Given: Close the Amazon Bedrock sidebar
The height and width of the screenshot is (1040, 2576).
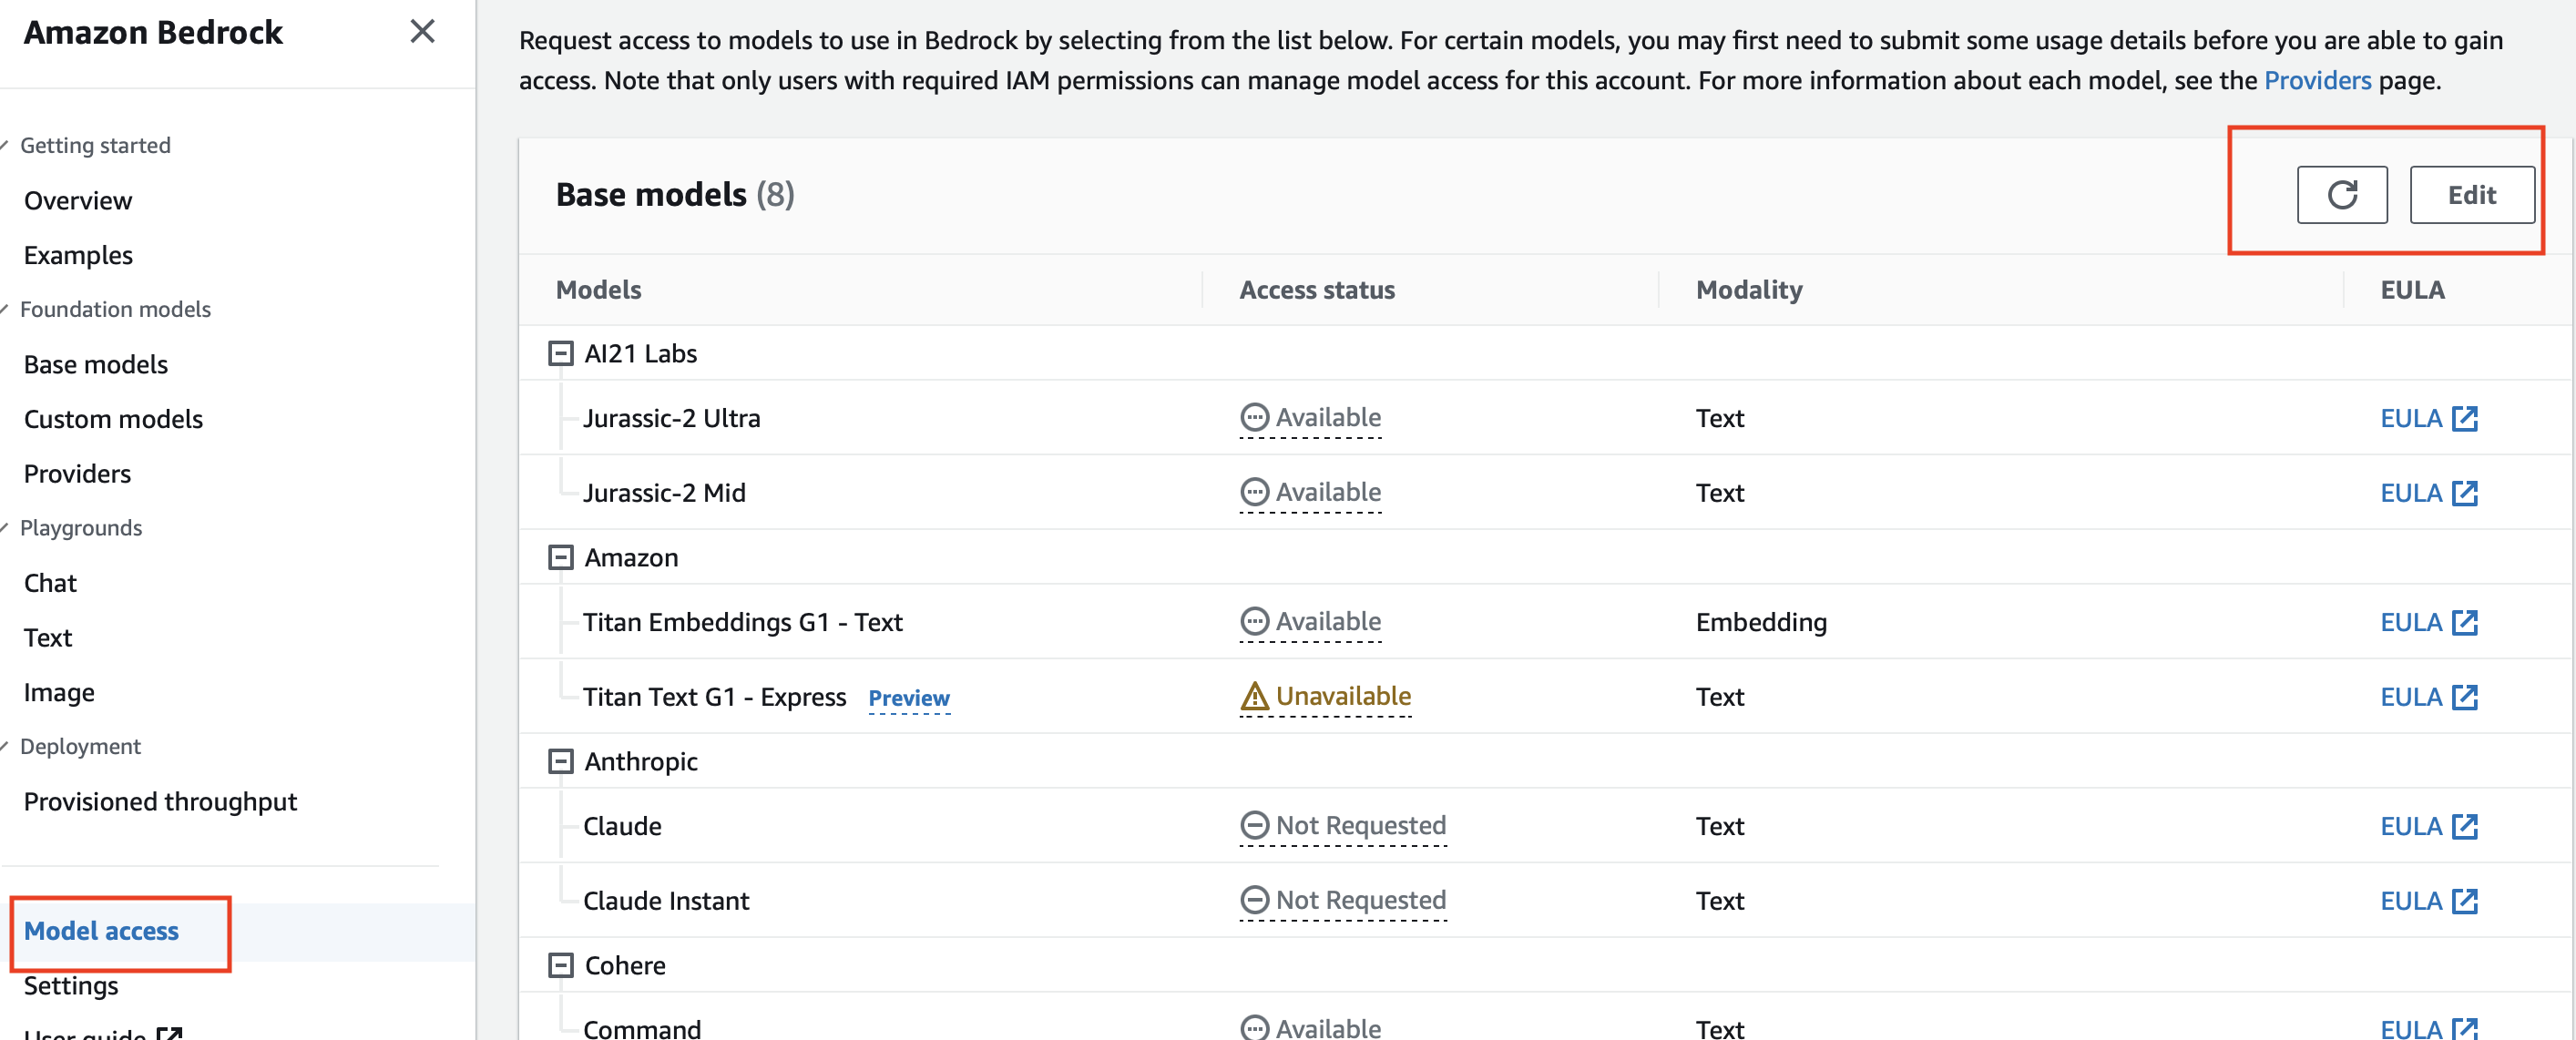Looking at the screenshot, I should (422, 32).
